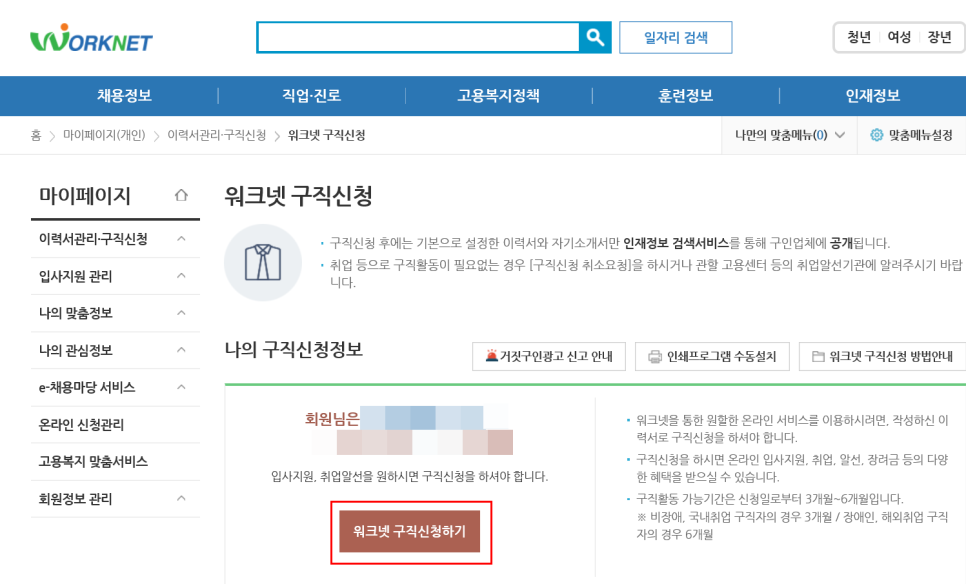
Task: Click the 거짓구인광고 신고 안내 button
Action: click(x=549, y=356)
